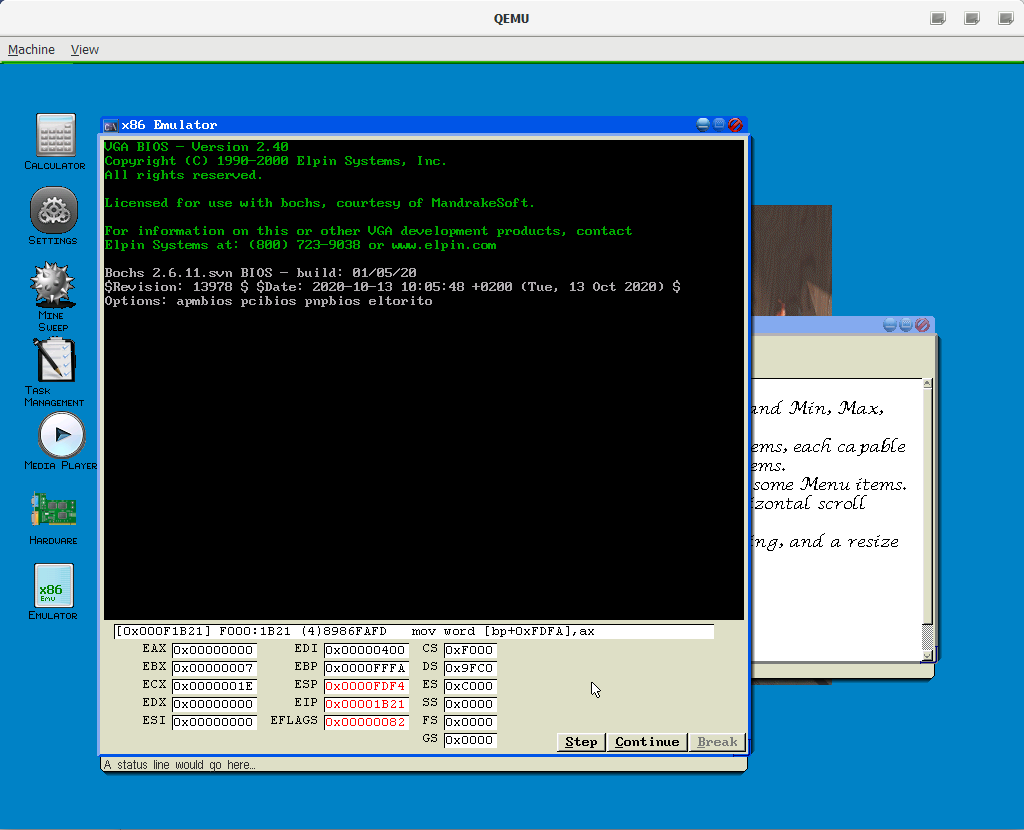Select the ES segment register field
Viewport: 1024px width, 830px height.
[x=470, y=686]
